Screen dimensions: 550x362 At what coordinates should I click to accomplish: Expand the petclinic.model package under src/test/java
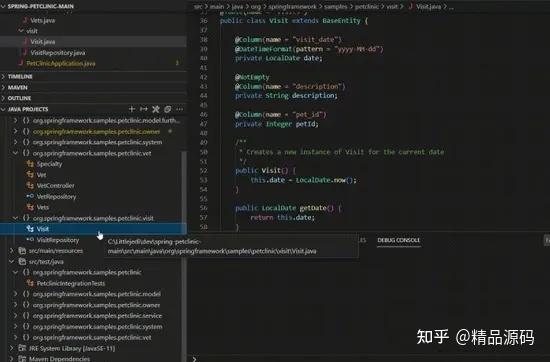tap(15, 294)
